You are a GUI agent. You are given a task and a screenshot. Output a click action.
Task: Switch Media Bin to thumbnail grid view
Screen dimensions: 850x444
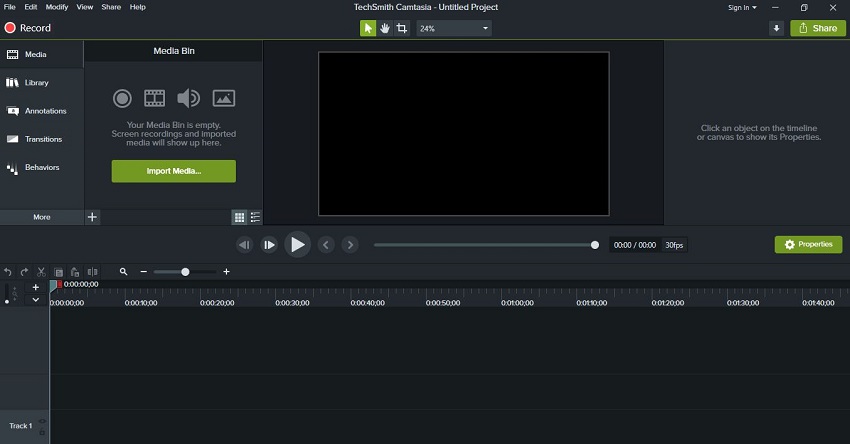[x=239, y=217]
